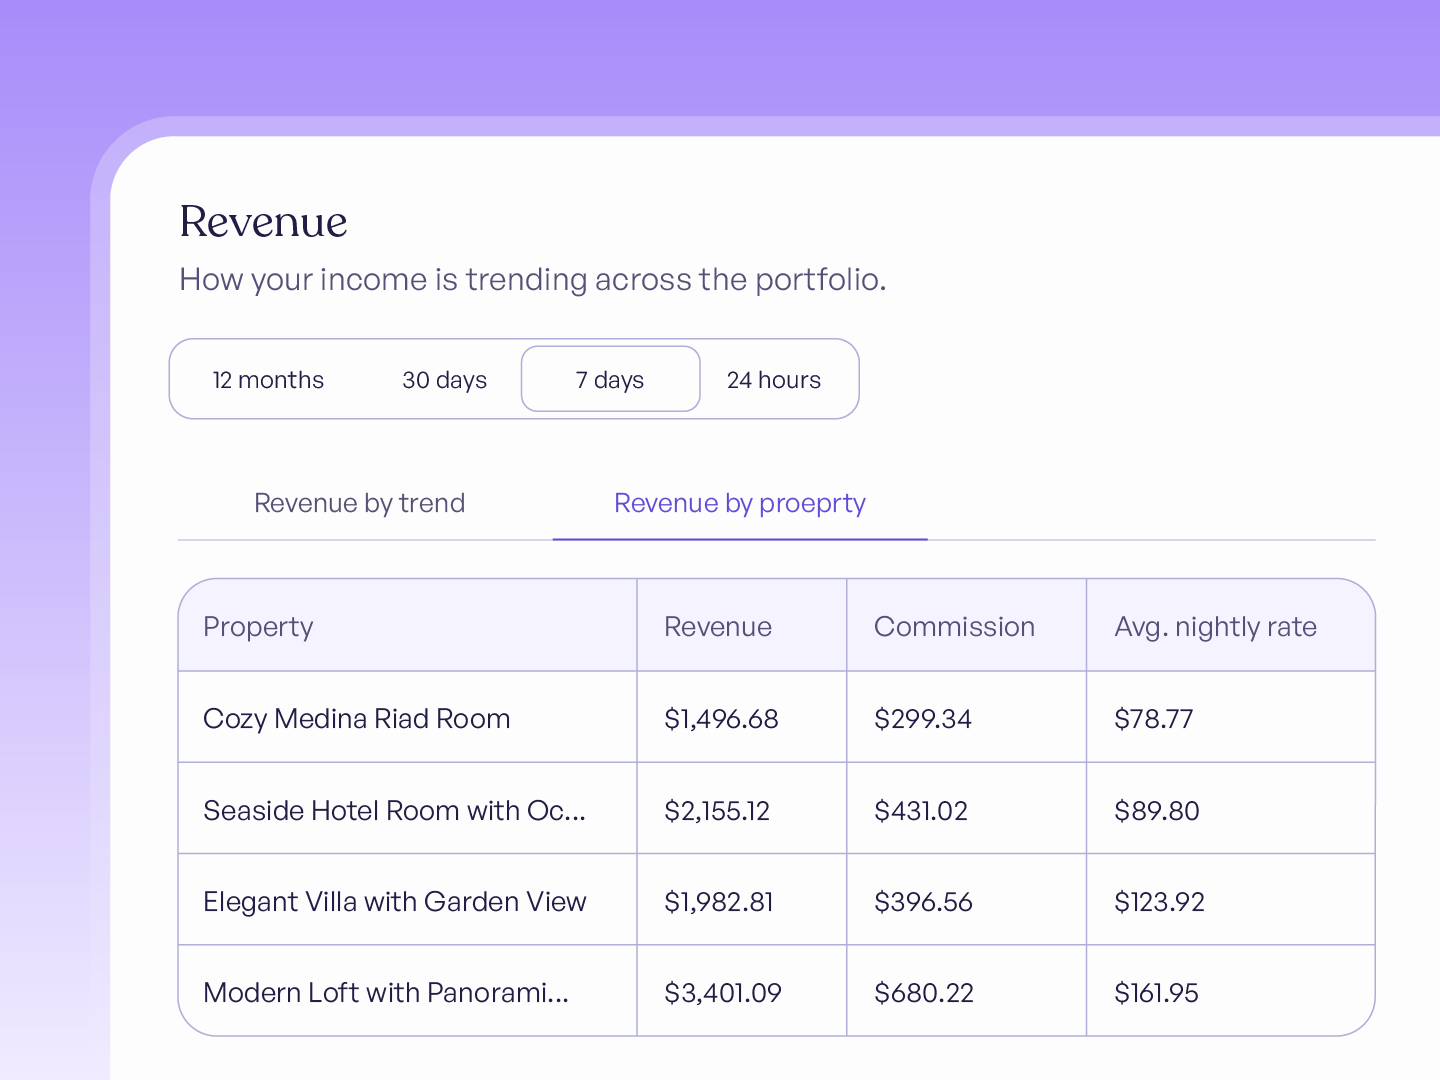Open Modern Loft with Panorami... row
Viewport: 1440px width, 1080px height.
[x=776, y=991]
